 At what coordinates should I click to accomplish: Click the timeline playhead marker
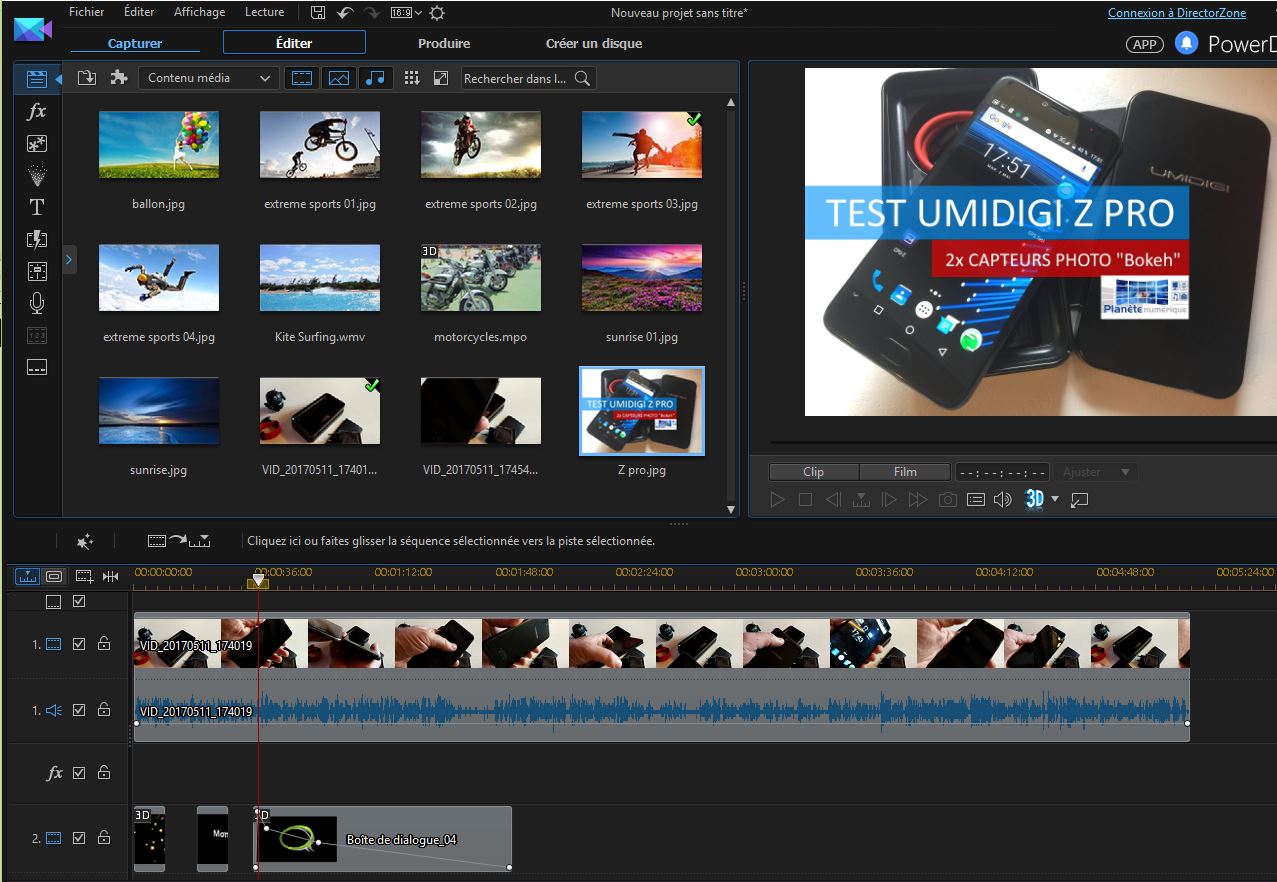258,580
